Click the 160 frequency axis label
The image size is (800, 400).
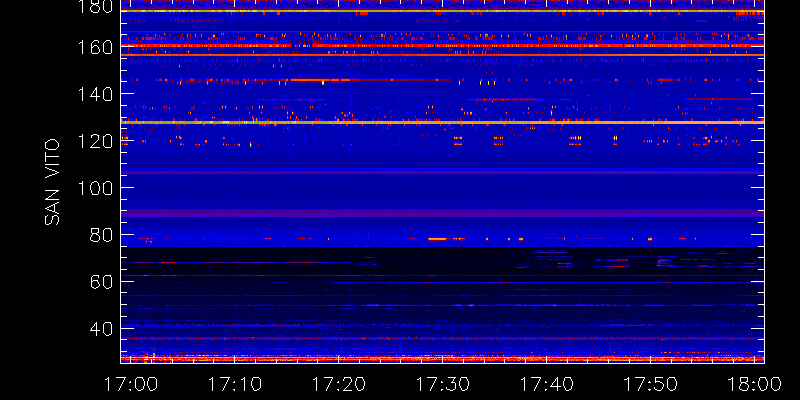pos(97,47)
